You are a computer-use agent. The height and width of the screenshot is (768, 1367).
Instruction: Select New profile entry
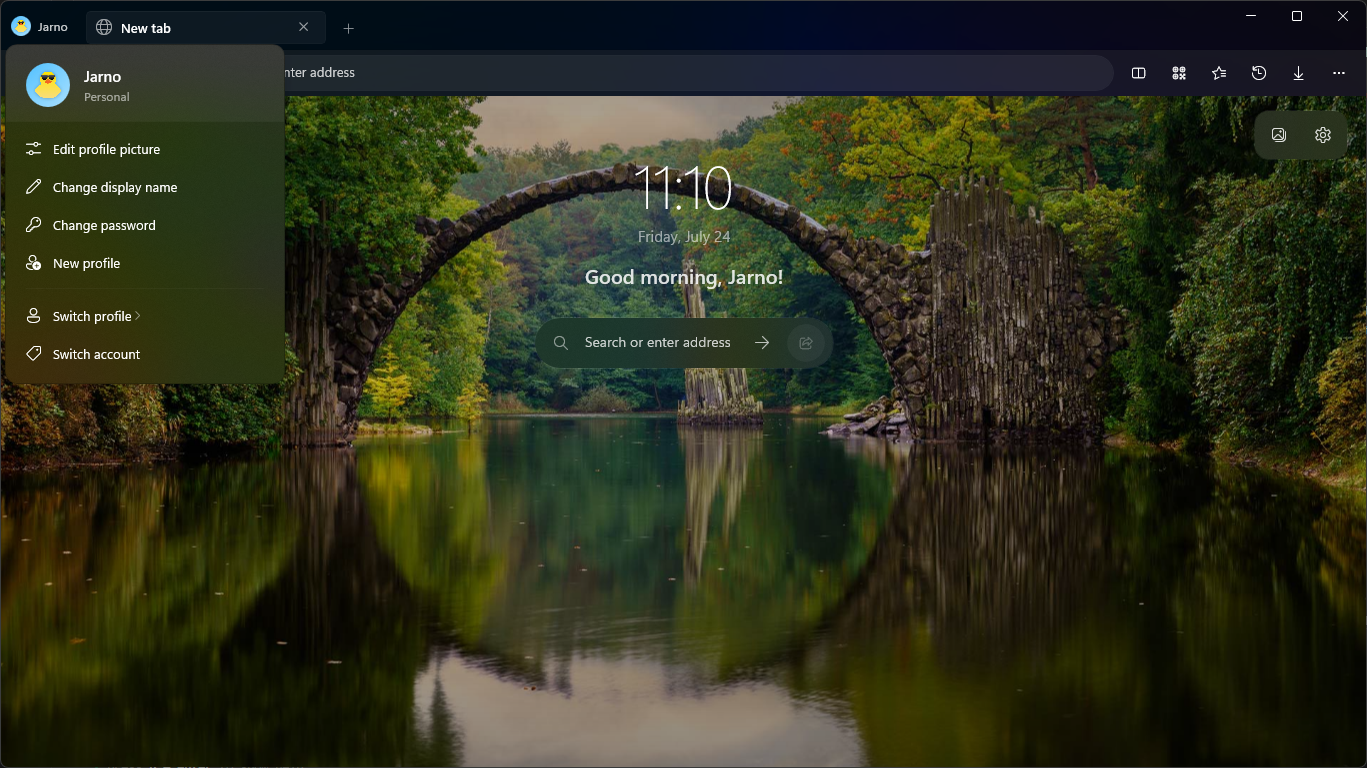[x=145, y=263]
